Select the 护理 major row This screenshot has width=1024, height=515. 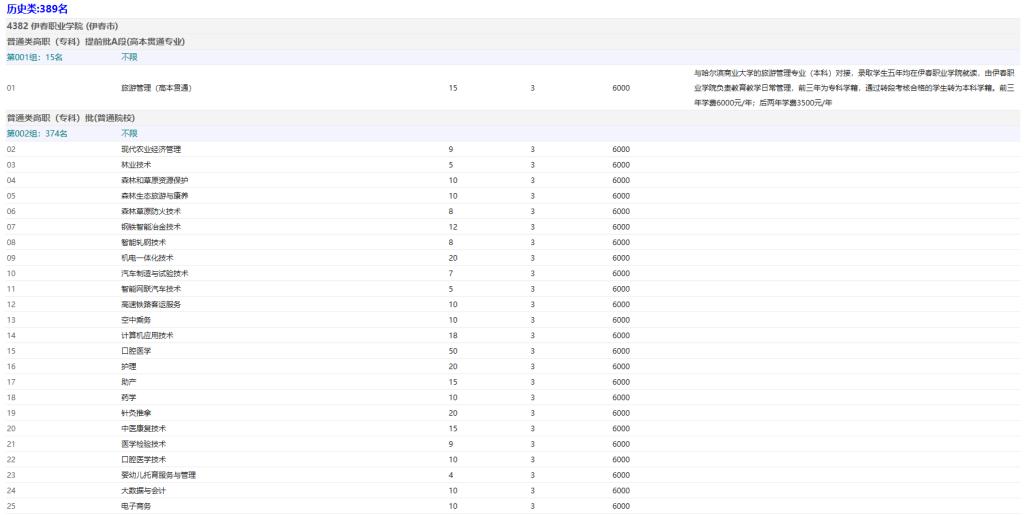(128, 366)
